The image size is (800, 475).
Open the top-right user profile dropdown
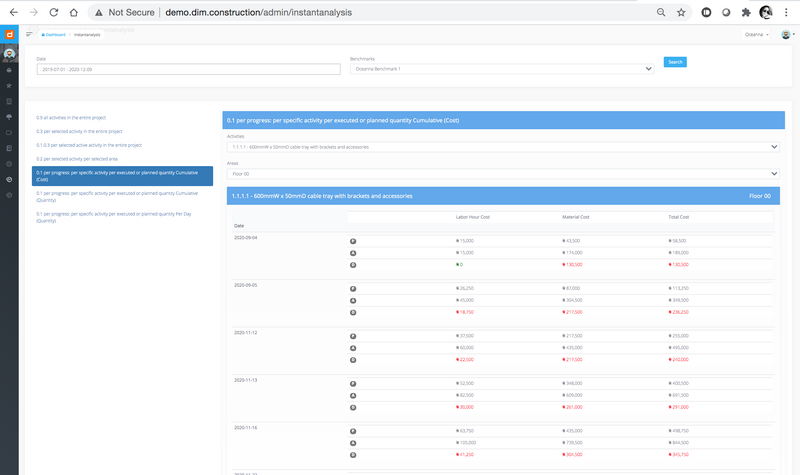(788, 35)
